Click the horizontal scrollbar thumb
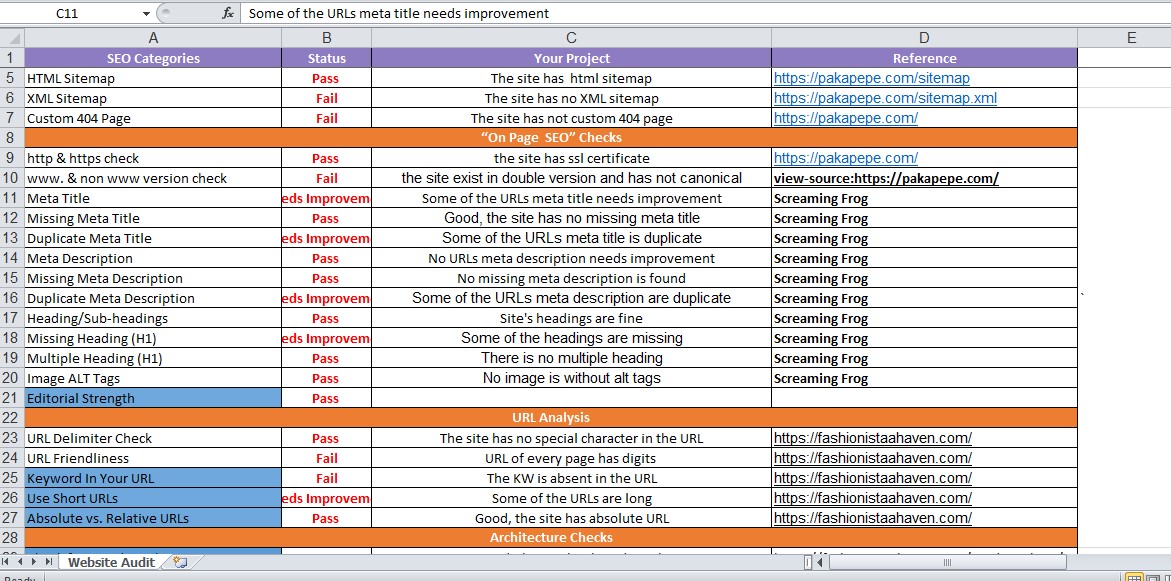1171x581 pixels. tap(945, 563)
